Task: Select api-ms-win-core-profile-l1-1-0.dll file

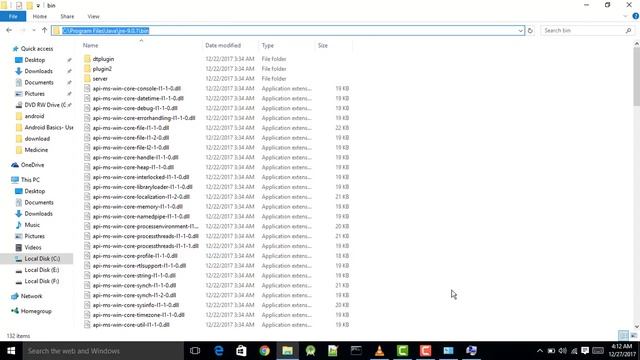Action: tap(135, 256)
